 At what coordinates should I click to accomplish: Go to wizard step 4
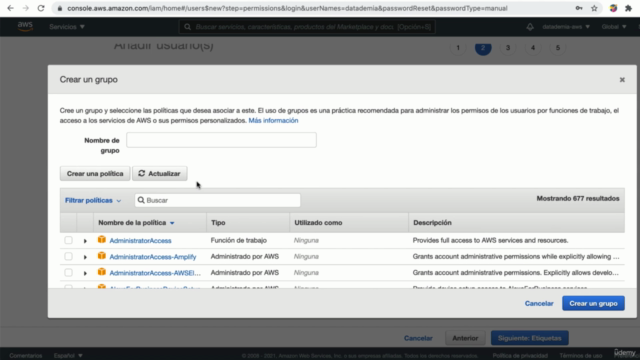(x=533, y=48)
